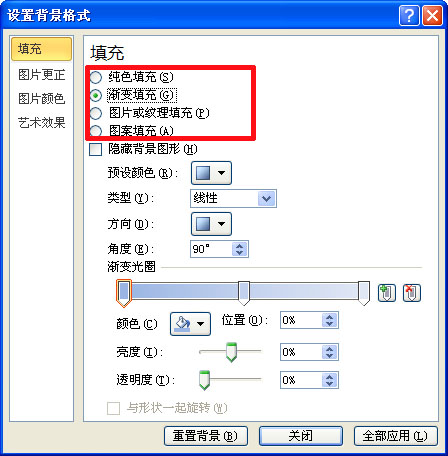448x456 pixels.
Task: Switch to the 图片更正 tab
Action: (41, 75)
